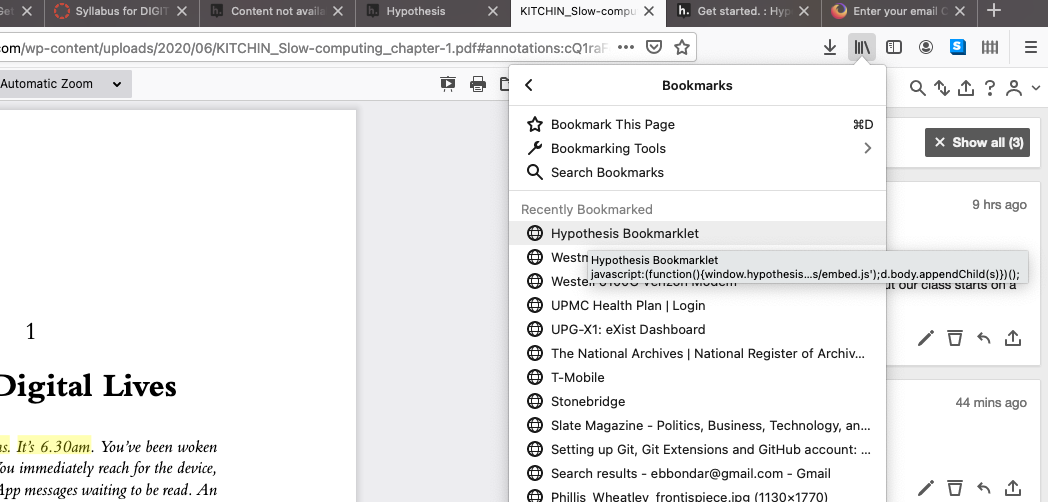Open the Firefox Downloads panel icon

pyautogui.click(x=829, y=47)
